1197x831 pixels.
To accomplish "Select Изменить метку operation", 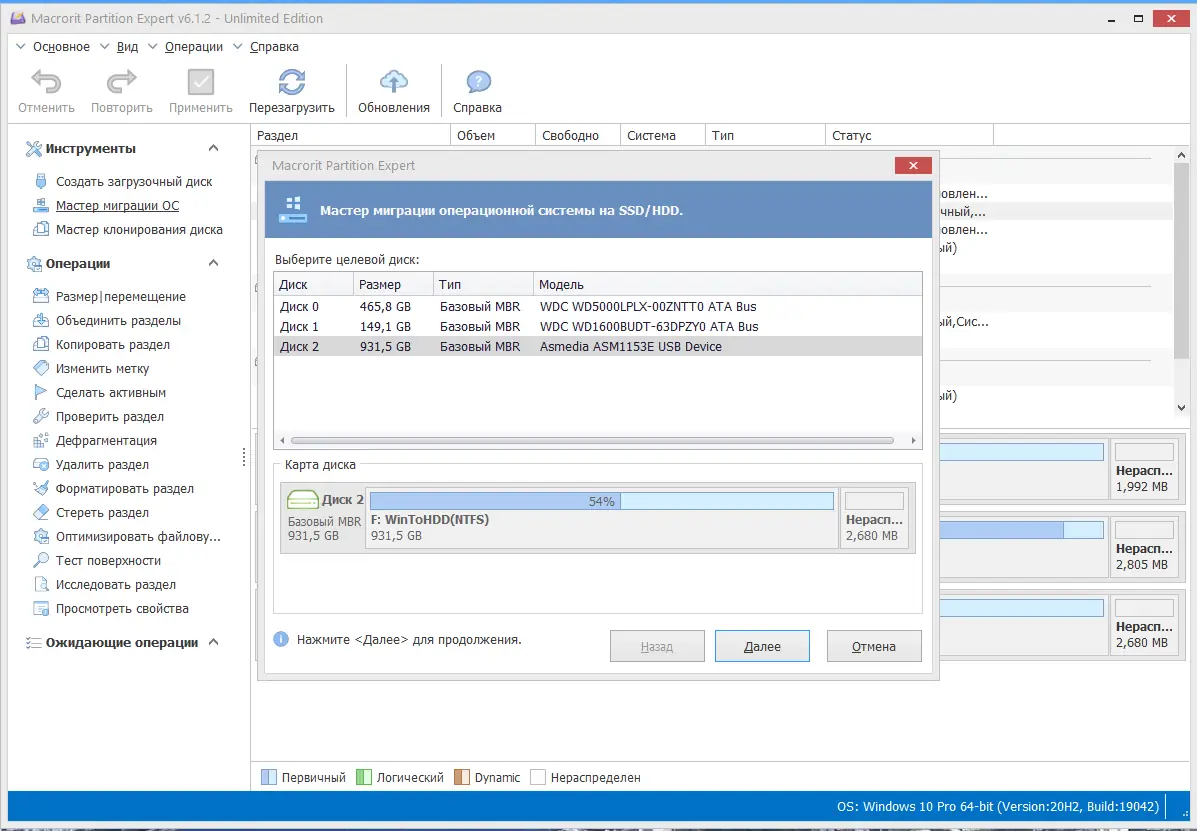I will point(102,369).
